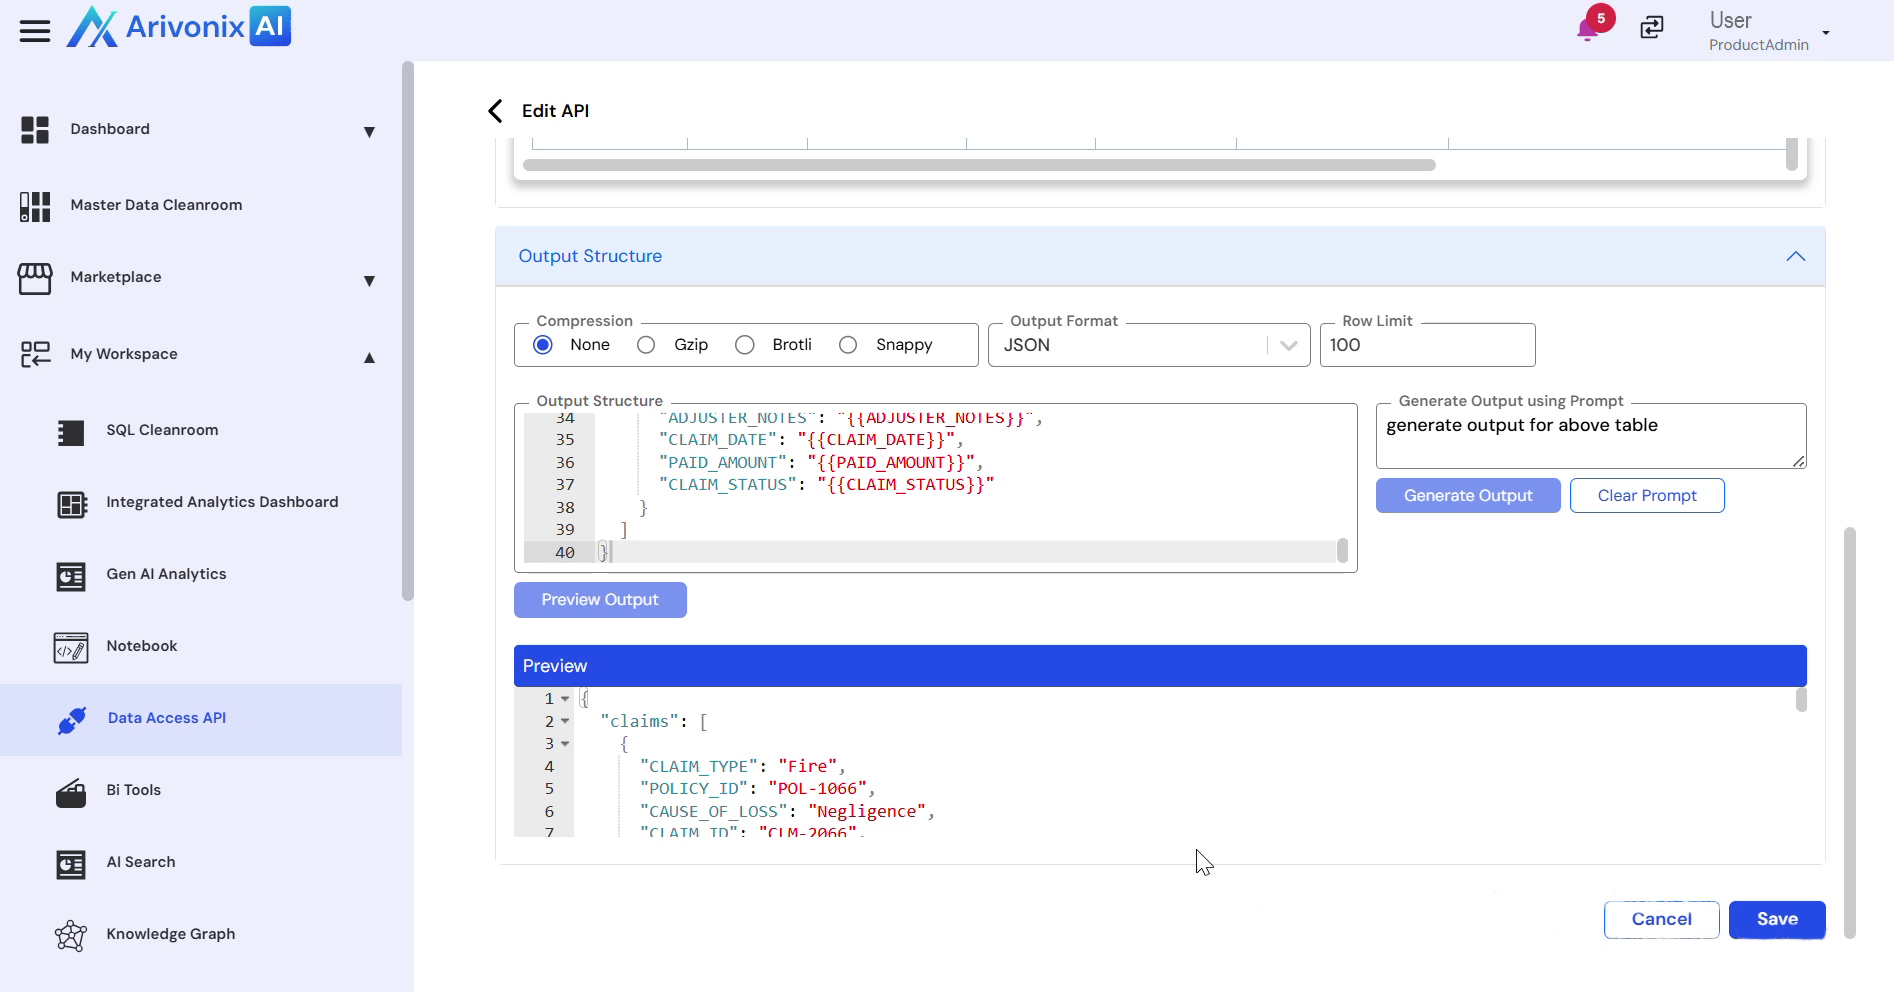
Task: Expand the Dashboard sidebar menu
Action: click(x=369, y=131)
